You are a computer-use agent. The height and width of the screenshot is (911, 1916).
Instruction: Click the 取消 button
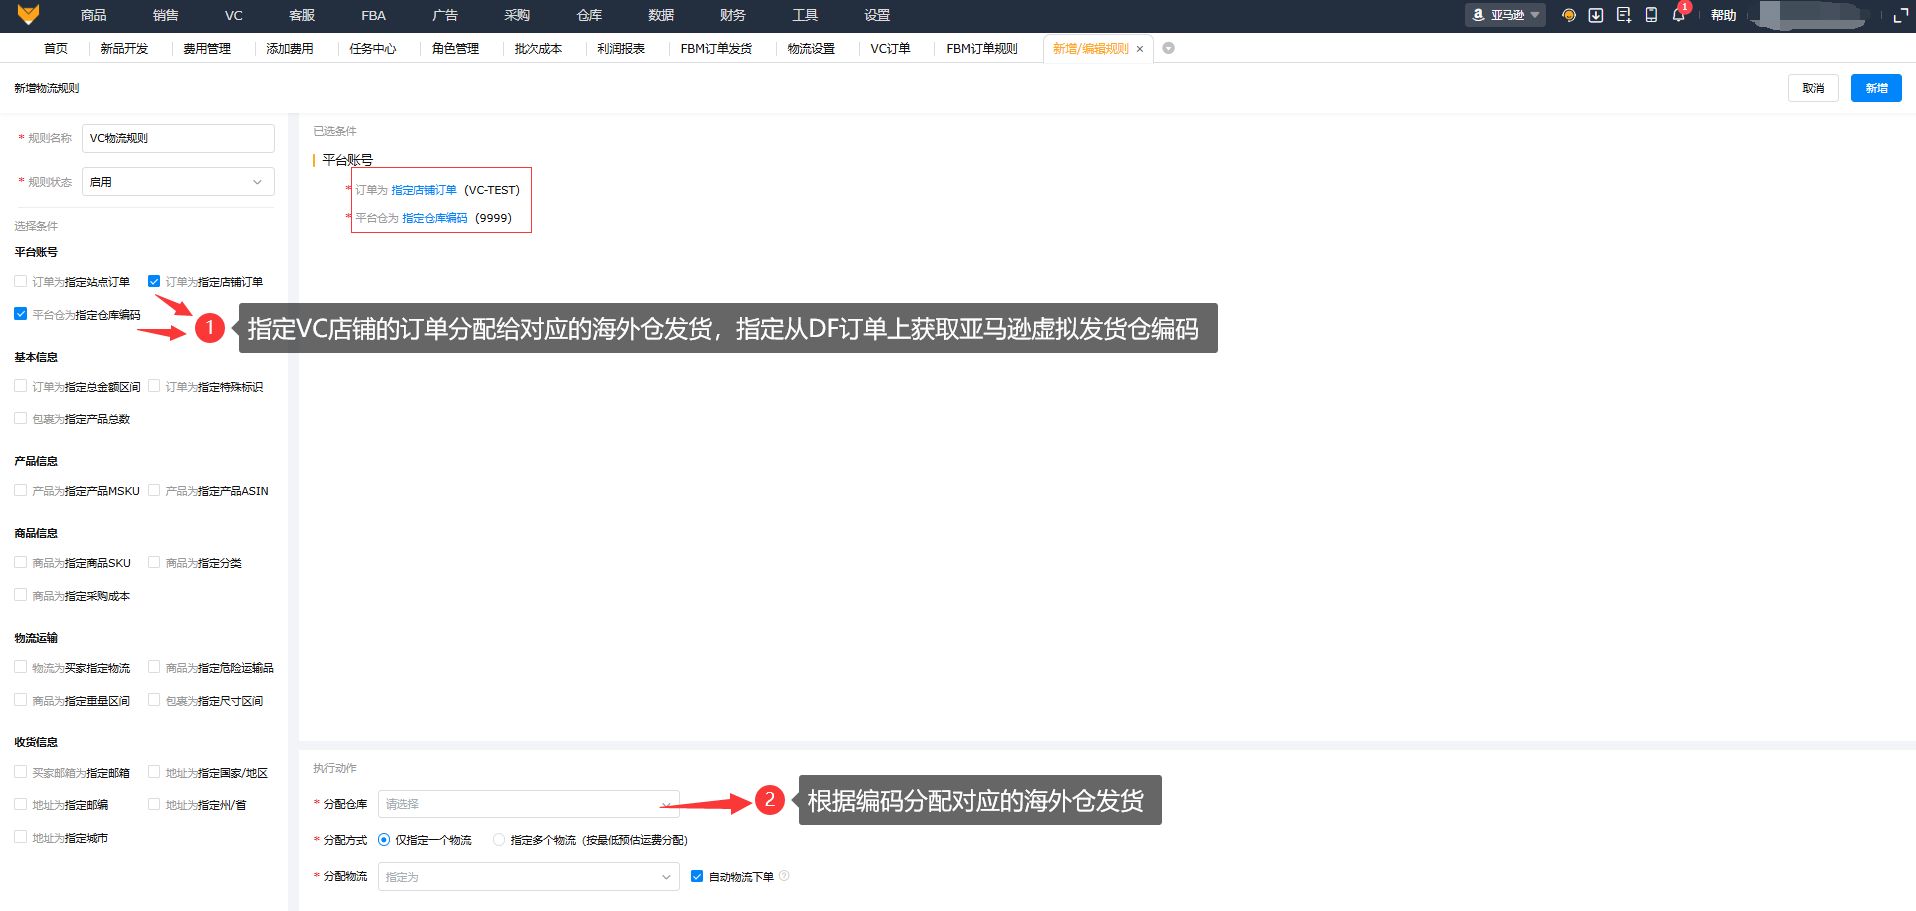(x=1813, y=88)
